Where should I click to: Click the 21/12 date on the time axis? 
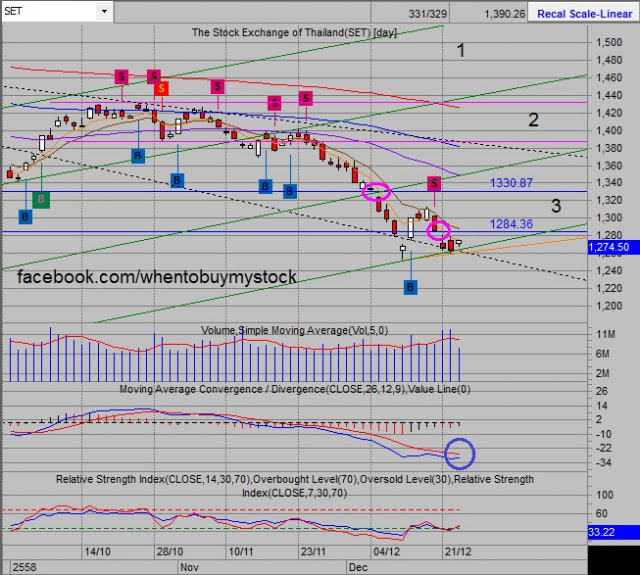[458, 552]
